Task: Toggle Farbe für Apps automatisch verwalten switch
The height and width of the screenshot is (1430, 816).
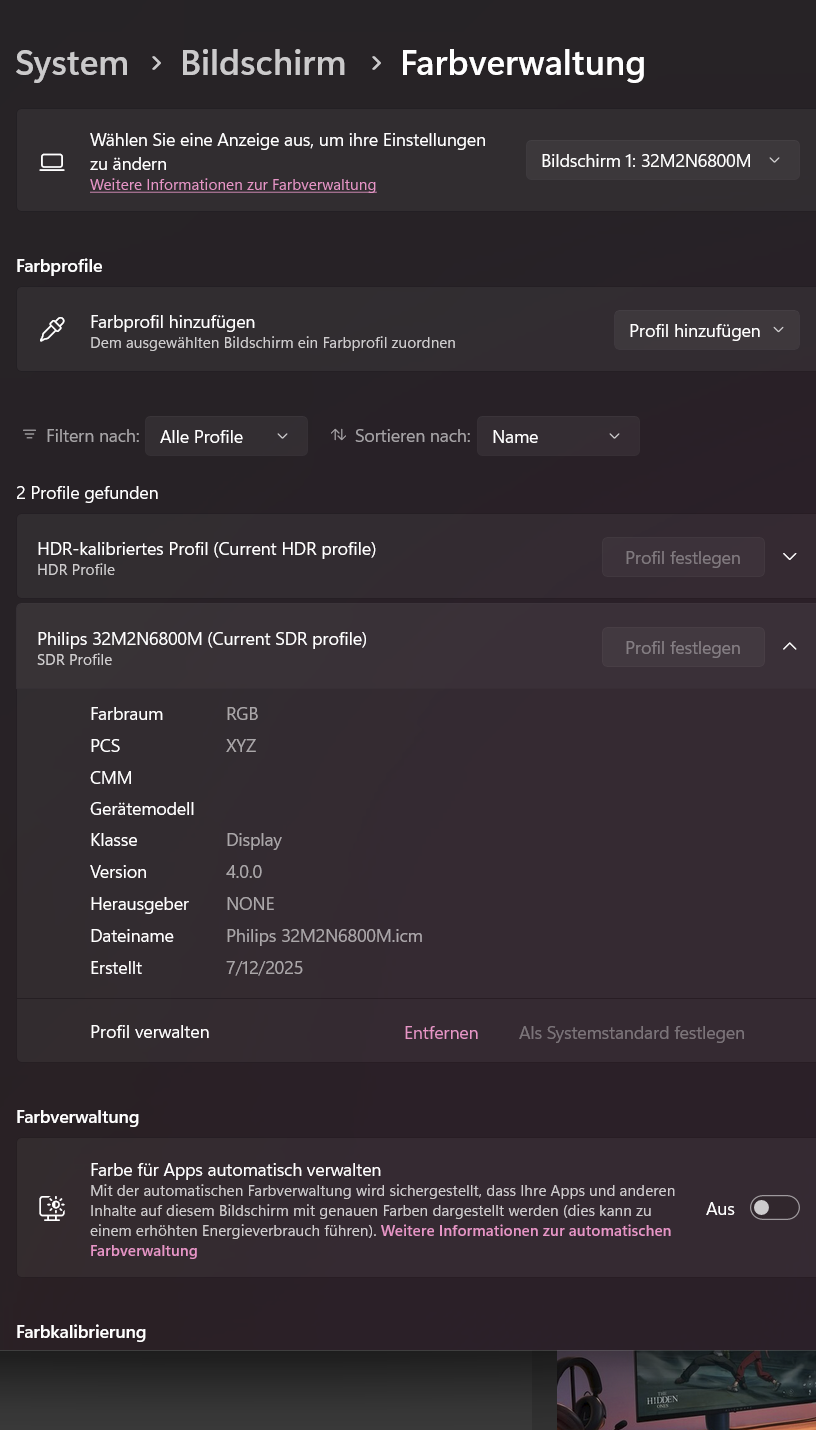Action: pos(775,1208)
